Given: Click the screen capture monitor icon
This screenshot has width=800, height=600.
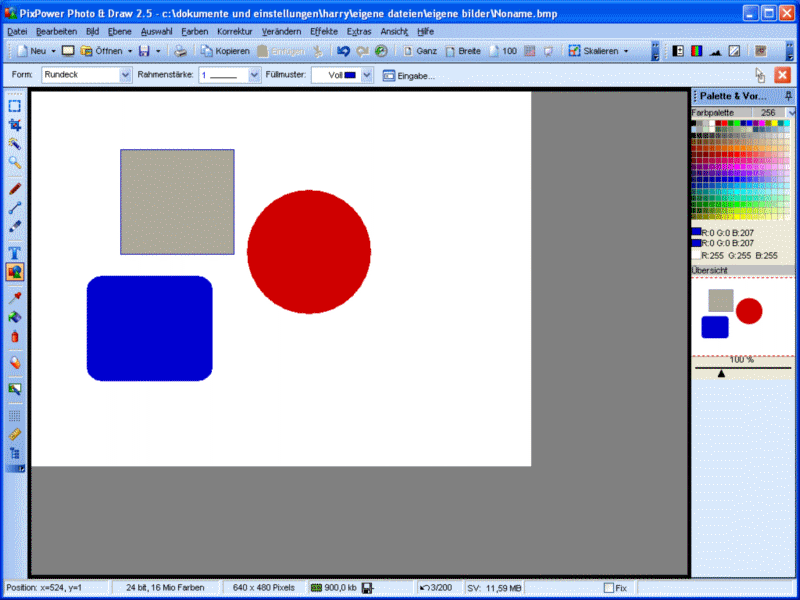Looking at the screenshot, I should tap(68, 51).
